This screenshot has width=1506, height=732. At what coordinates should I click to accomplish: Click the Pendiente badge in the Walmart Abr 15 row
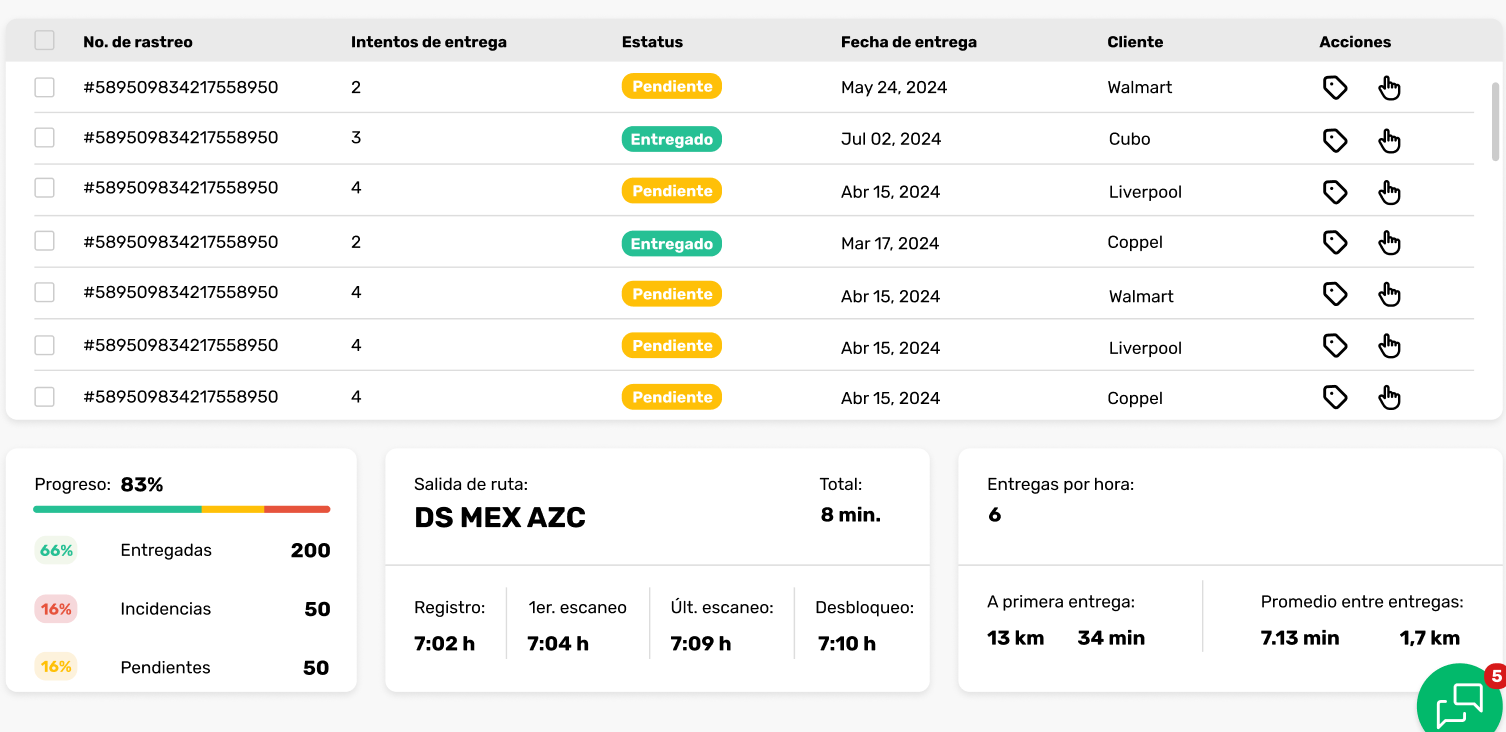coord(672,294)
